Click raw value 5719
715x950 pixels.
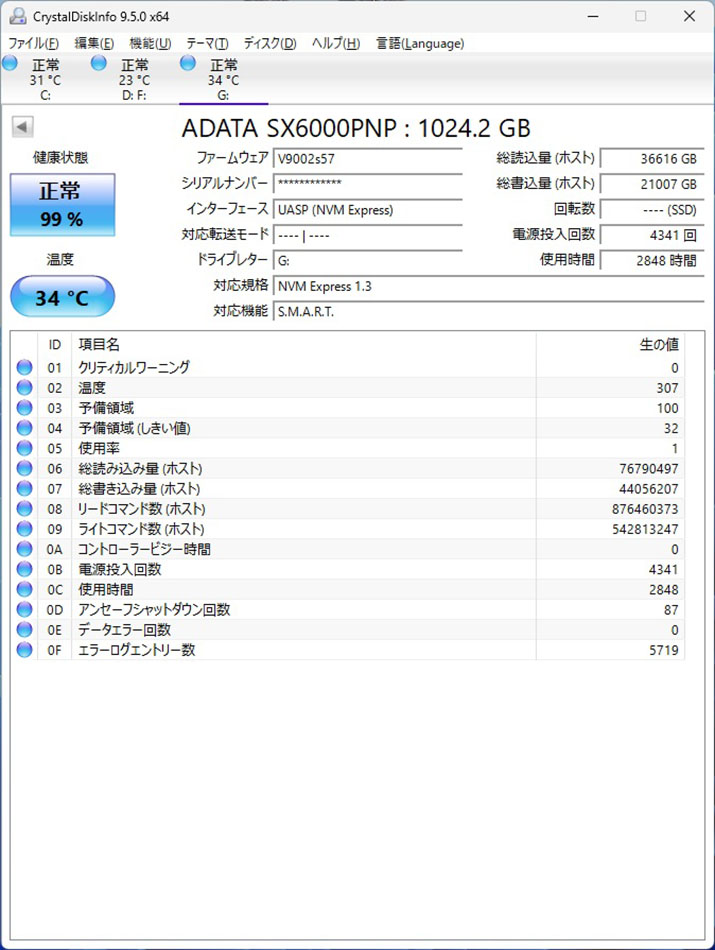tap(663, 650)
